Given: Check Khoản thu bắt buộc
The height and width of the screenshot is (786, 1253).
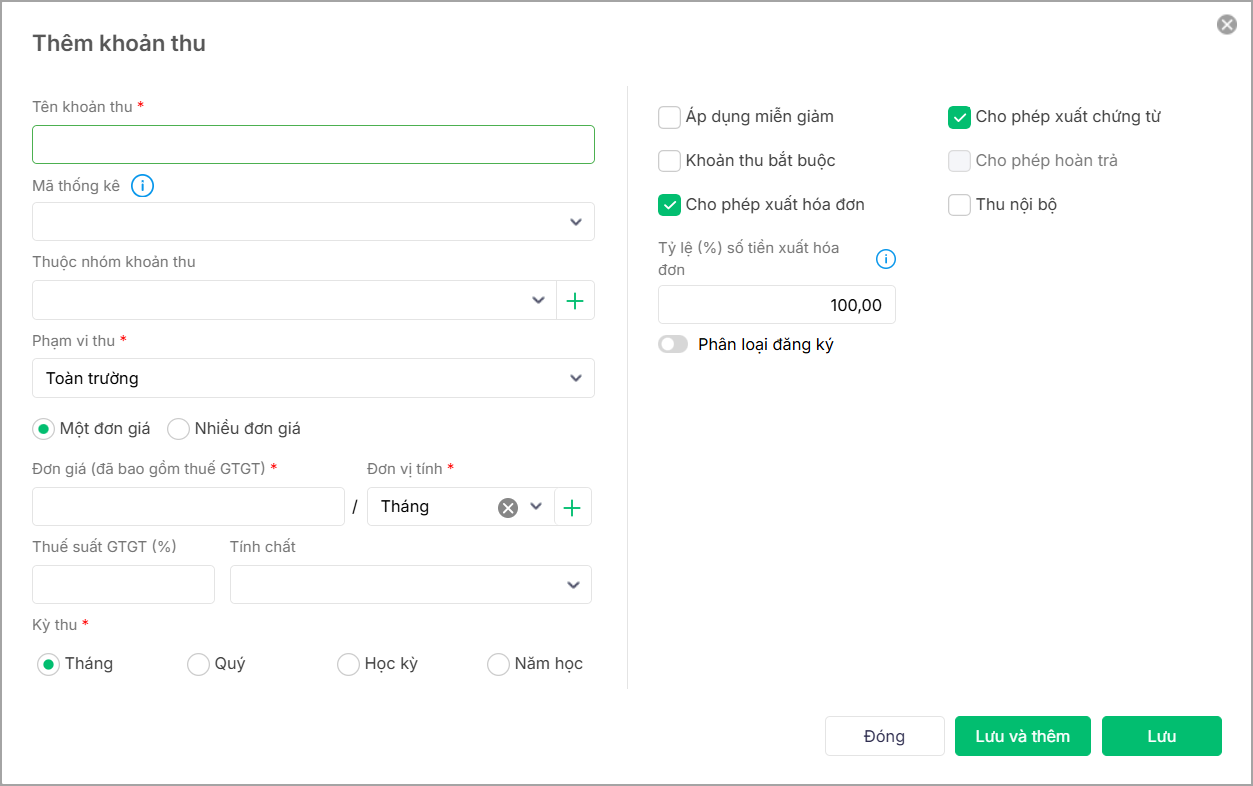Looking at the screenshot, I should [x=670, y=161].
